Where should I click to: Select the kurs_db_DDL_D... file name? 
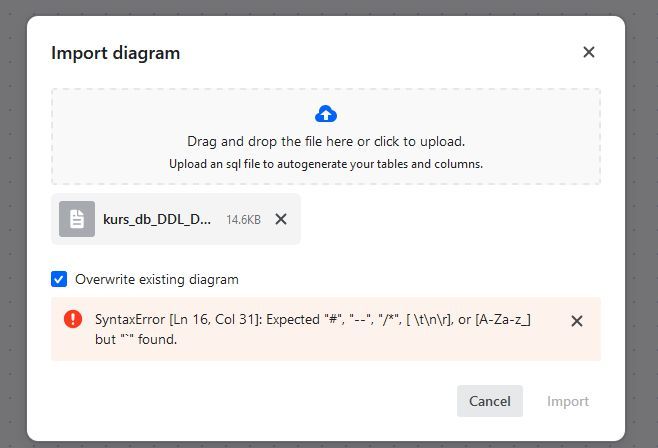click(157, 219)
